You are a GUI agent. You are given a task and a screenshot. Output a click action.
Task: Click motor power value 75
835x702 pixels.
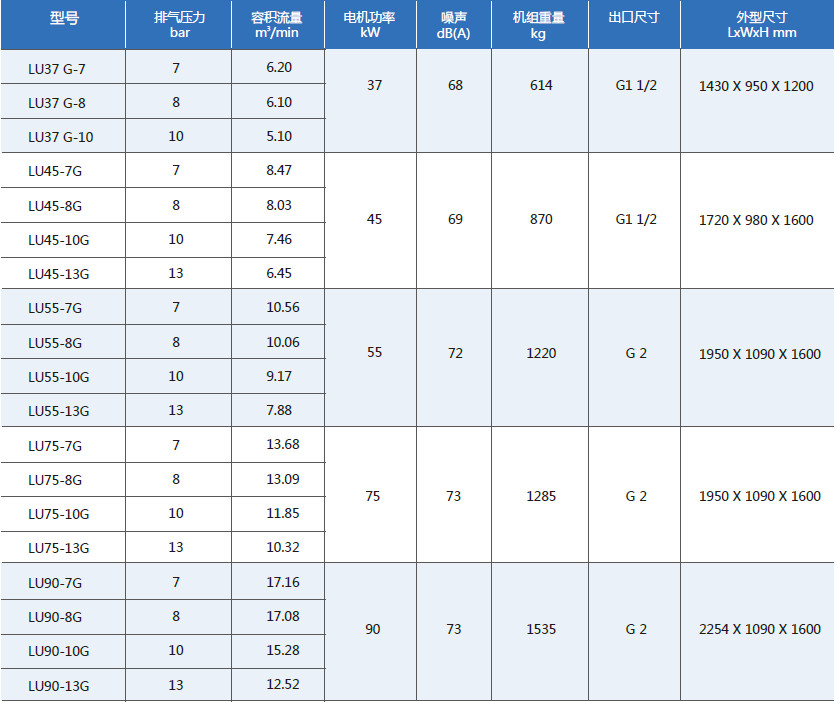click(x=373, y=496)
